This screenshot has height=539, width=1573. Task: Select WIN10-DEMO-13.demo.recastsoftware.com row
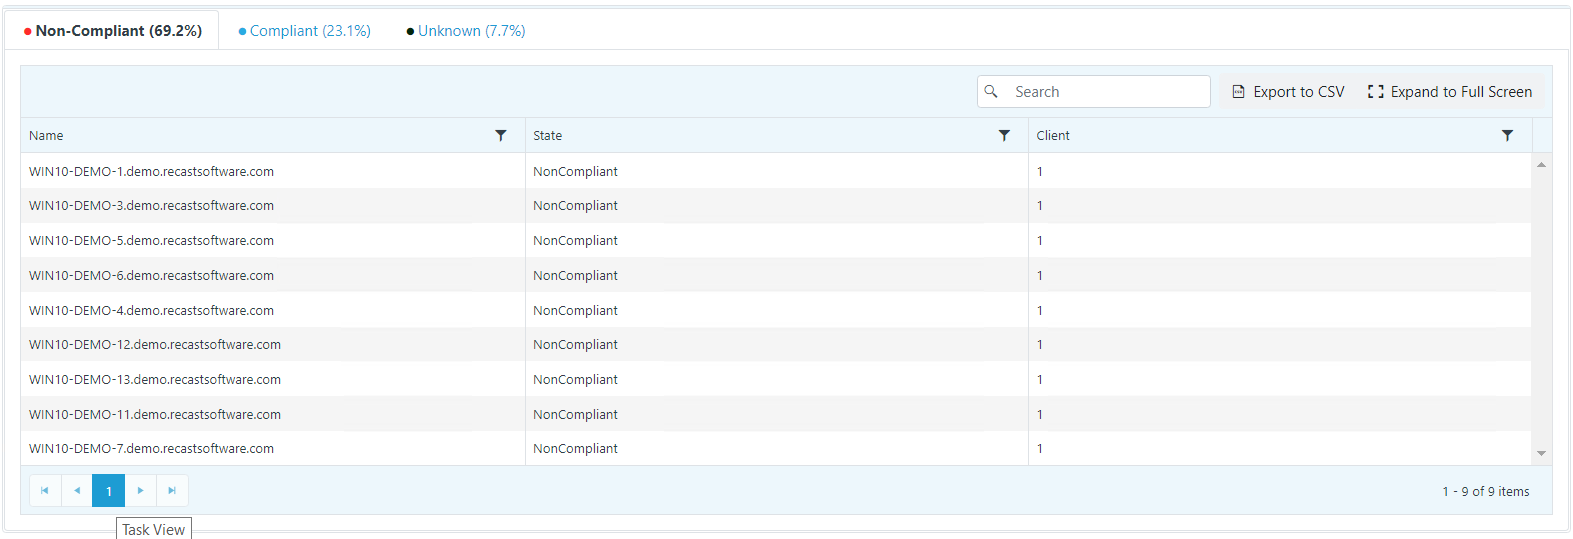776,379
